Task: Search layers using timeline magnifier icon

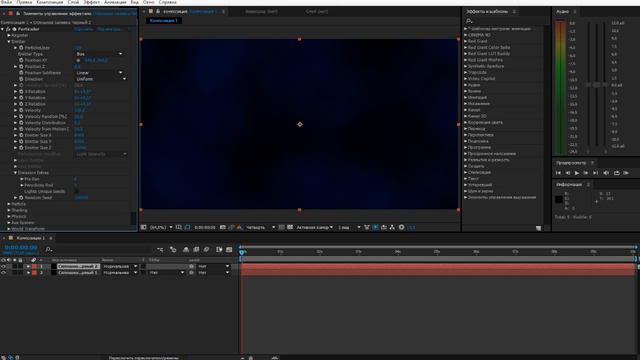Action: coord(48,249)
